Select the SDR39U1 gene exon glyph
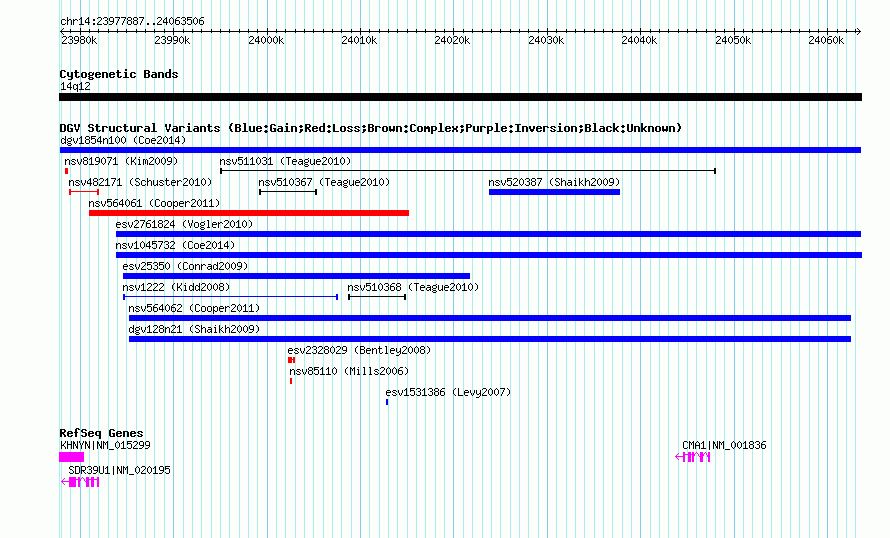Viewport: 890px width, 538px height. click(80, 482)
